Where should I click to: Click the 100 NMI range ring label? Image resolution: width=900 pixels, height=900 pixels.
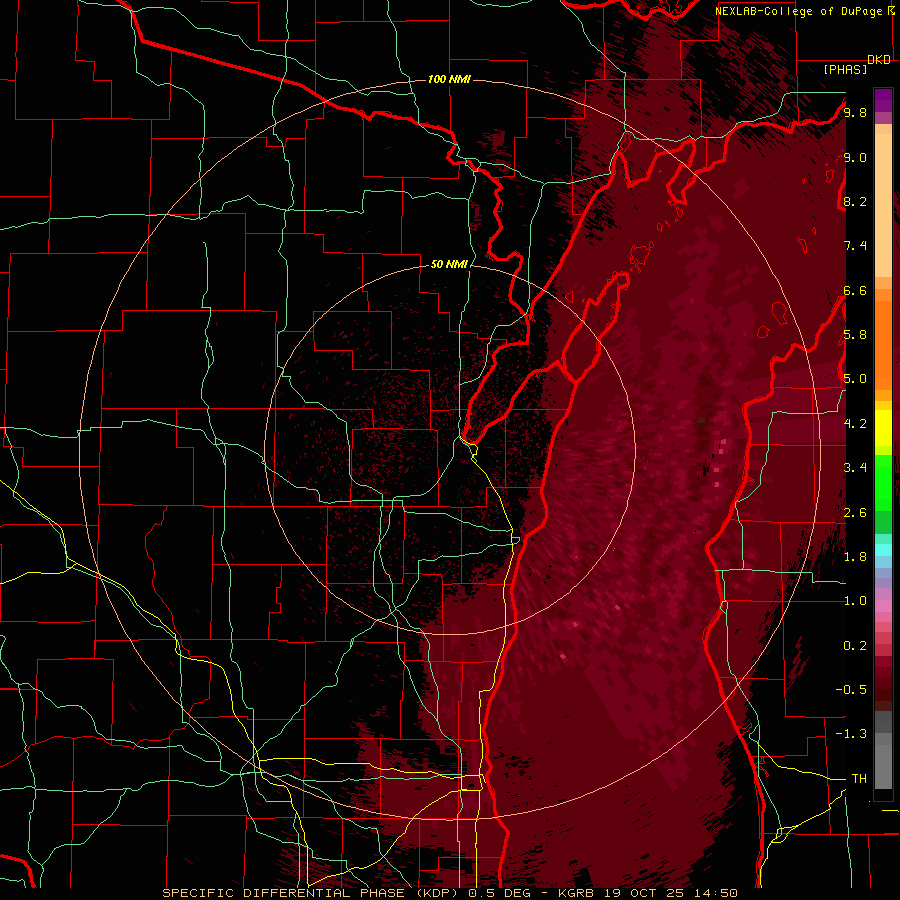tap(449, 79)
